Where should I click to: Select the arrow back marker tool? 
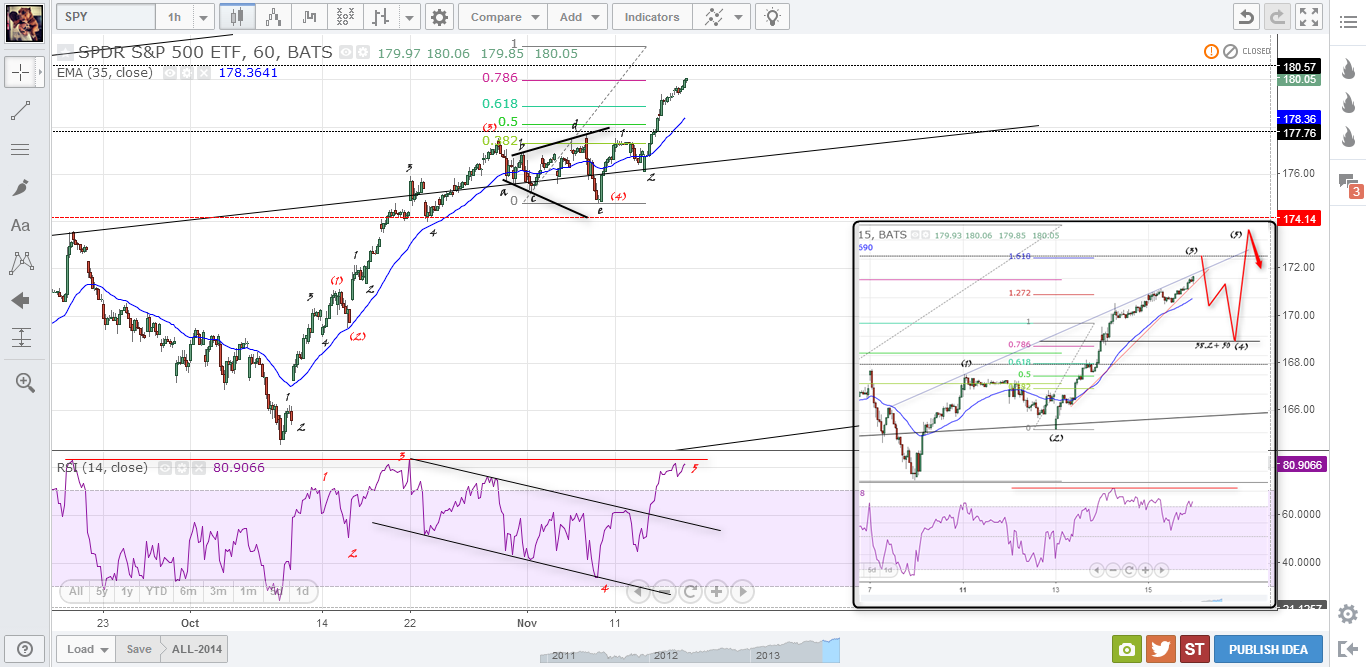tap(21, 300)
